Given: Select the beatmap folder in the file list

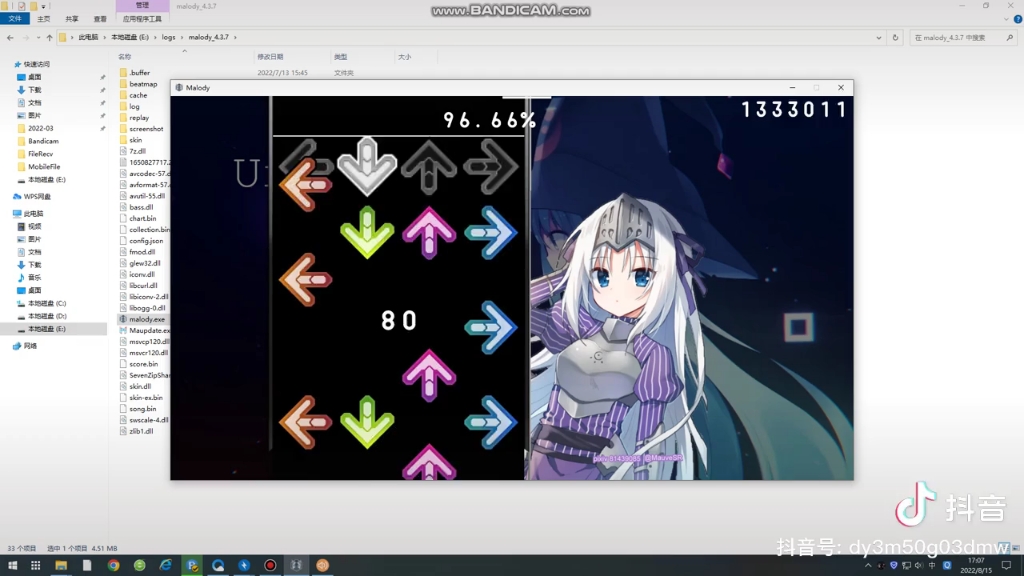Looking at the screenshot, I should click(x=143, y=84).
